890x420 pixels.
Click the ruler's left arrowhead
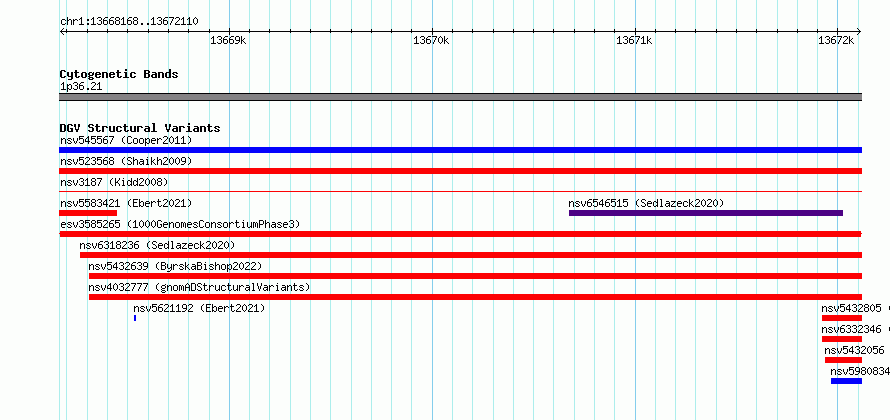[62, 32]
